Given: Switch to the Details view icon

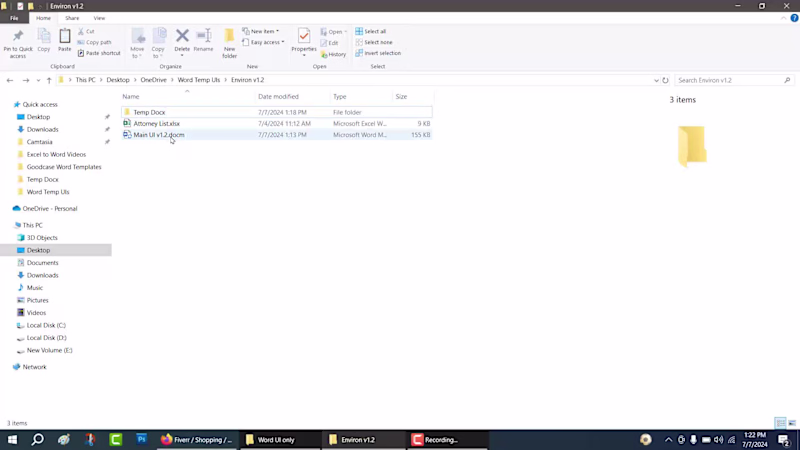Looking at the screenshot, I should 780,423.
